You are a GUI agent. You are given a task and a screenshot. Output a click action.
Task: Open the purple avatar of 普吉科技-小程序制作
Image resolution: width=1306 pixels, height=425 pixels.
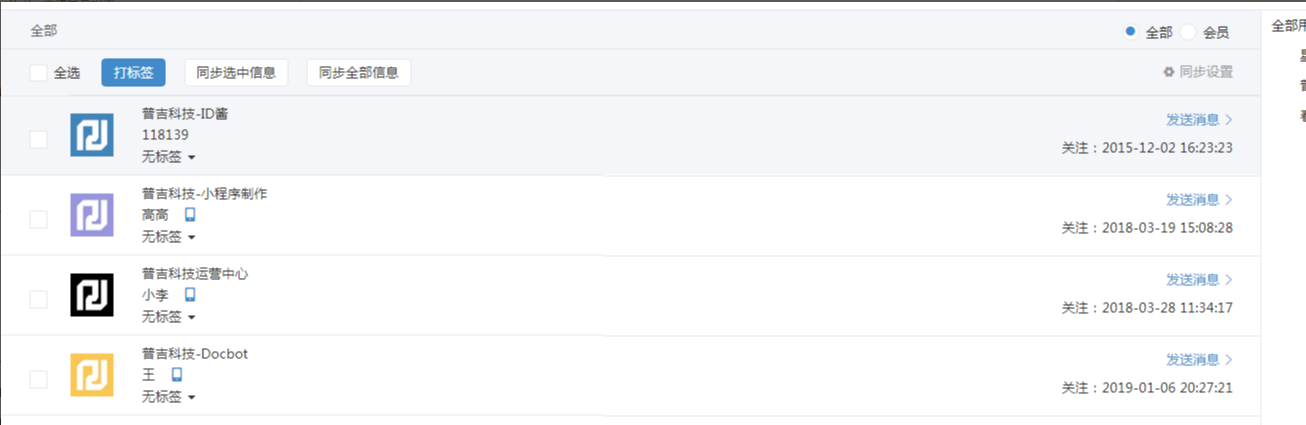coord(92,215)
